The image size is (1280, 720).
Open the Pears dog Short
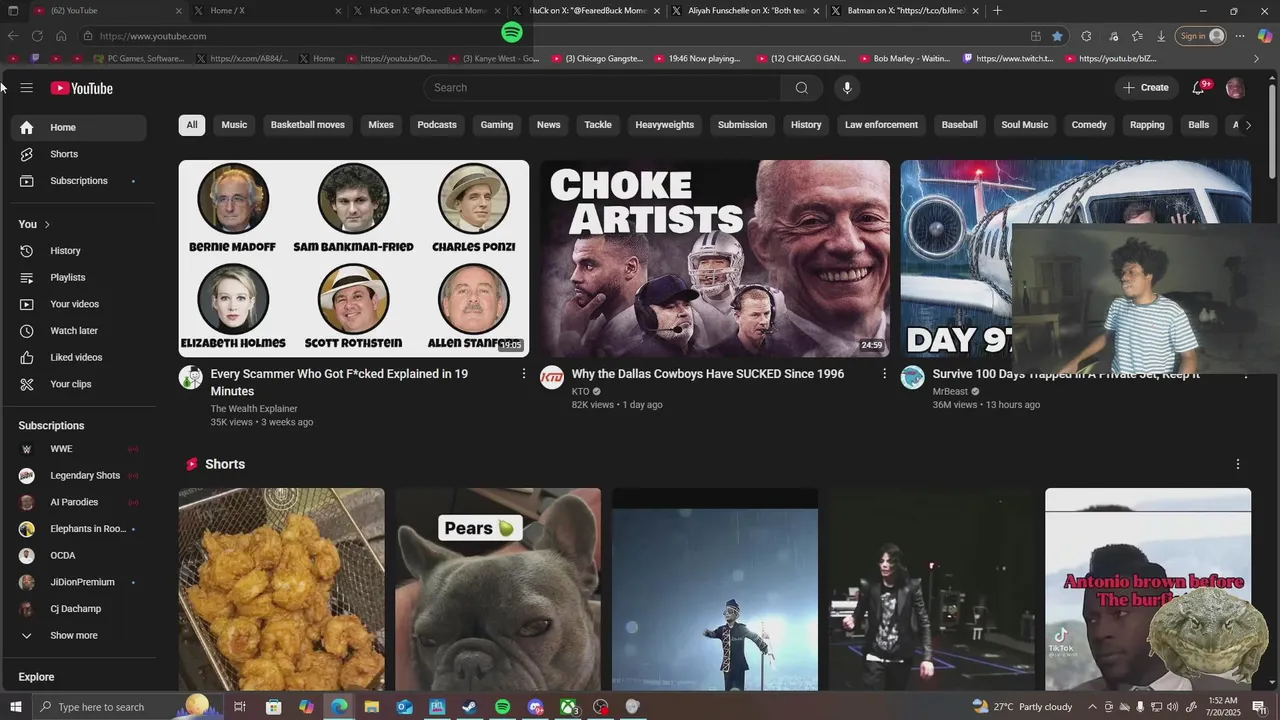(x=498, y=589)
